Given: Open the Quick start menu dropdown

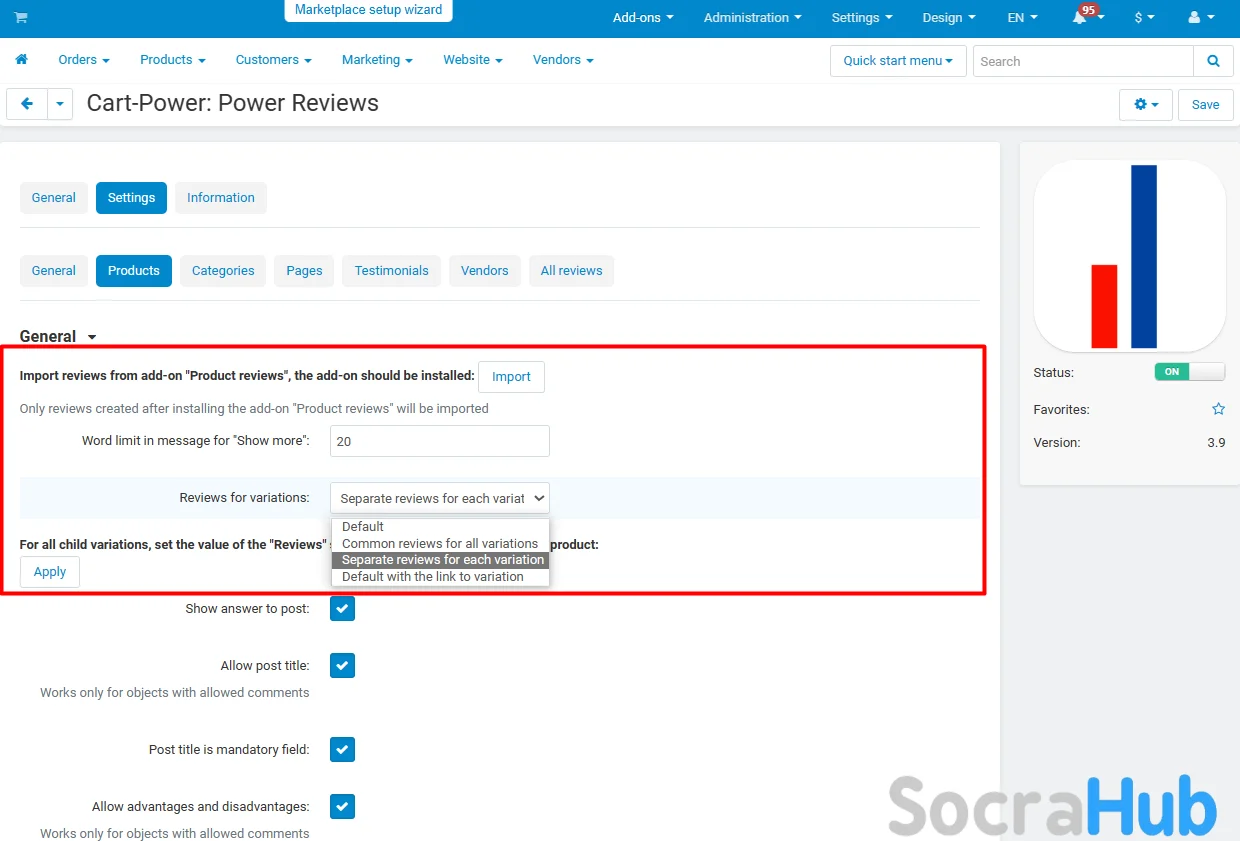Looking at the screenshot, I should (898, 61).
